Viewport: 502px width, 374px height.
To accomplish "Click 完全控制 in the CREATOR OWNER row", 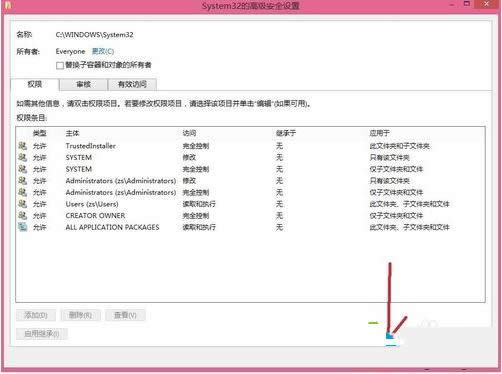I will click(x=196, y=216).
